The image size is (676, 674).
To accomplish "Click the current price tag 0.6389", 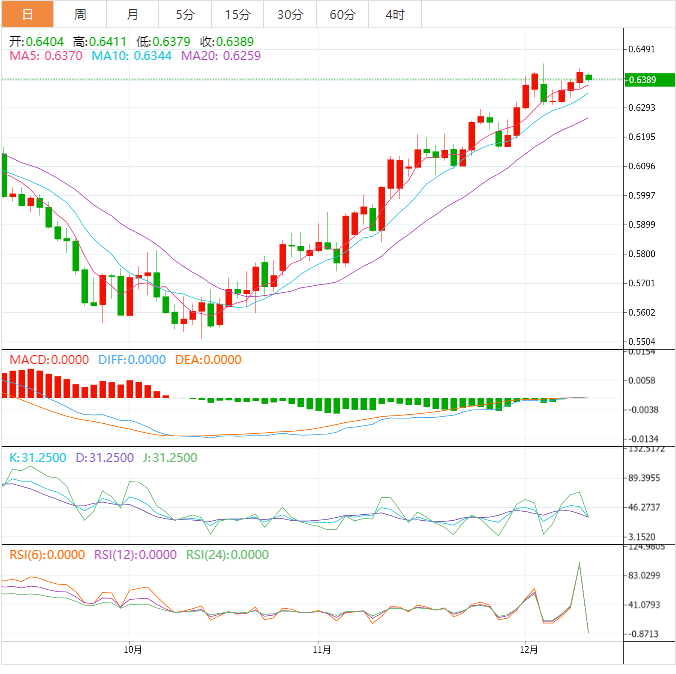I will 641,79.
